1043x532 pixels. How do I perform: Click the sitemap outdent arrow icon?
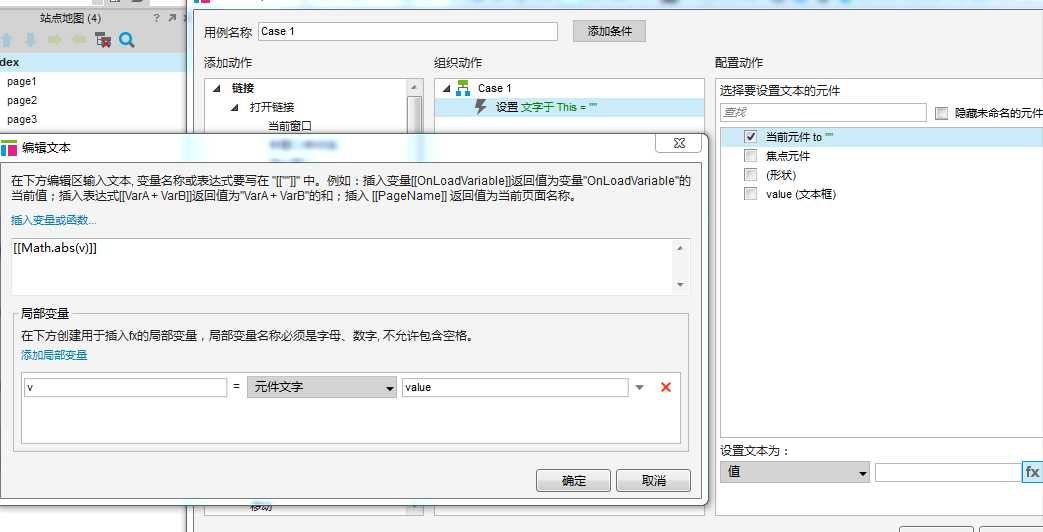tap(79, 40)
